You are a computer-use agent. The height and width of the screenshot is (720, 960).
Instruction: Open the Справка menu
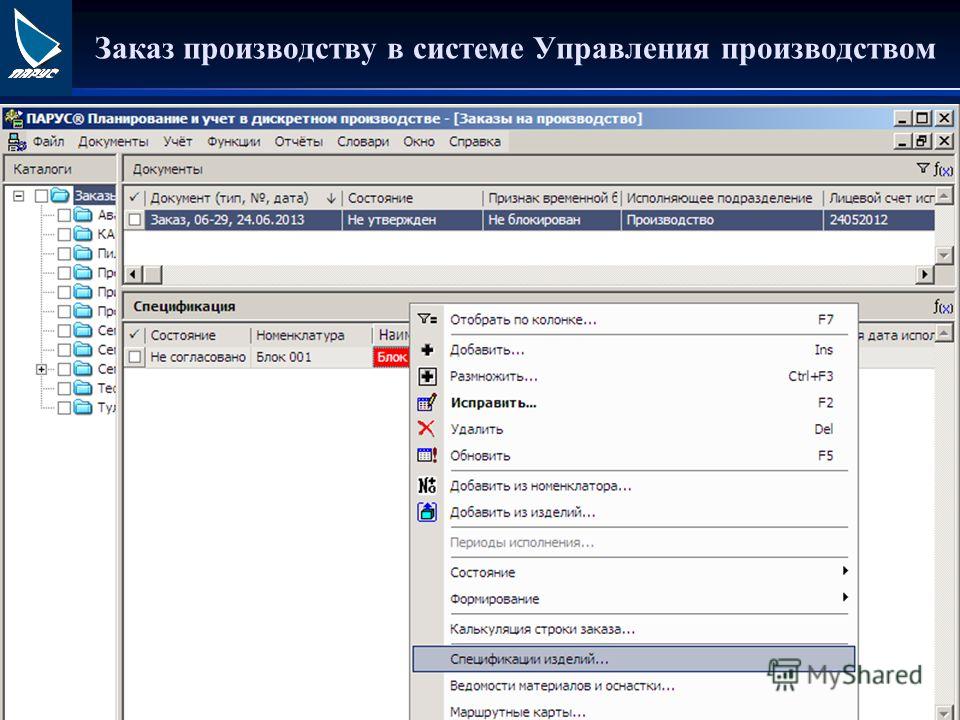pyautogui.click(x=474, y=141)
